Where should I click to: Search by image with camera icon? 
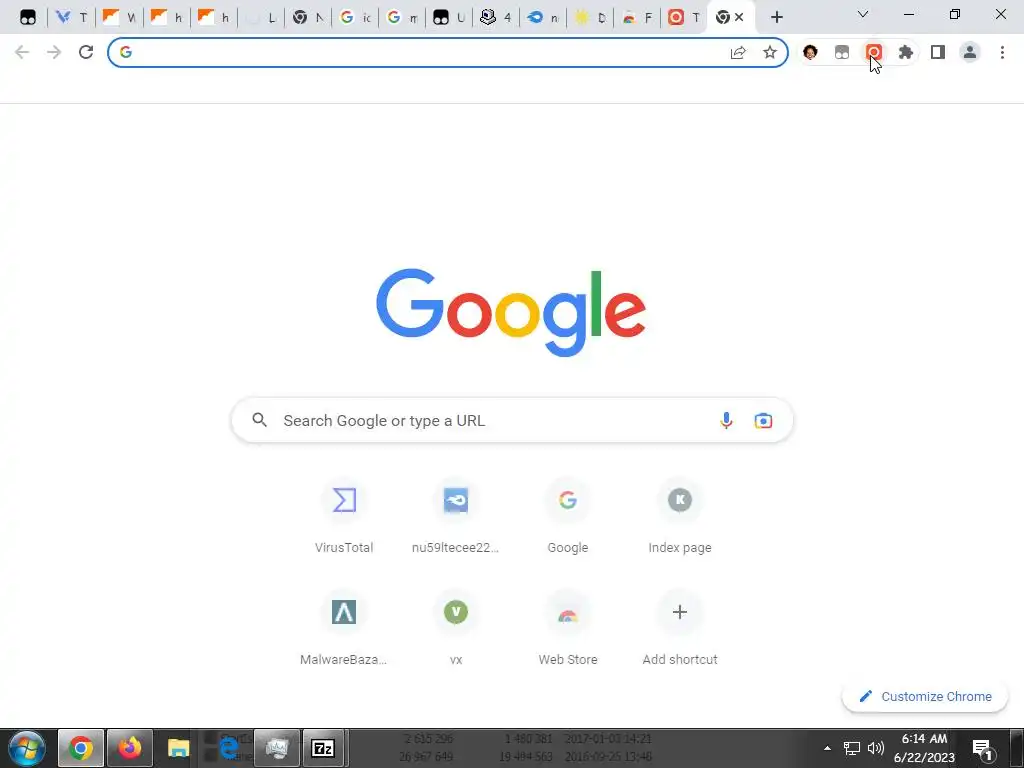click(763, 421)
